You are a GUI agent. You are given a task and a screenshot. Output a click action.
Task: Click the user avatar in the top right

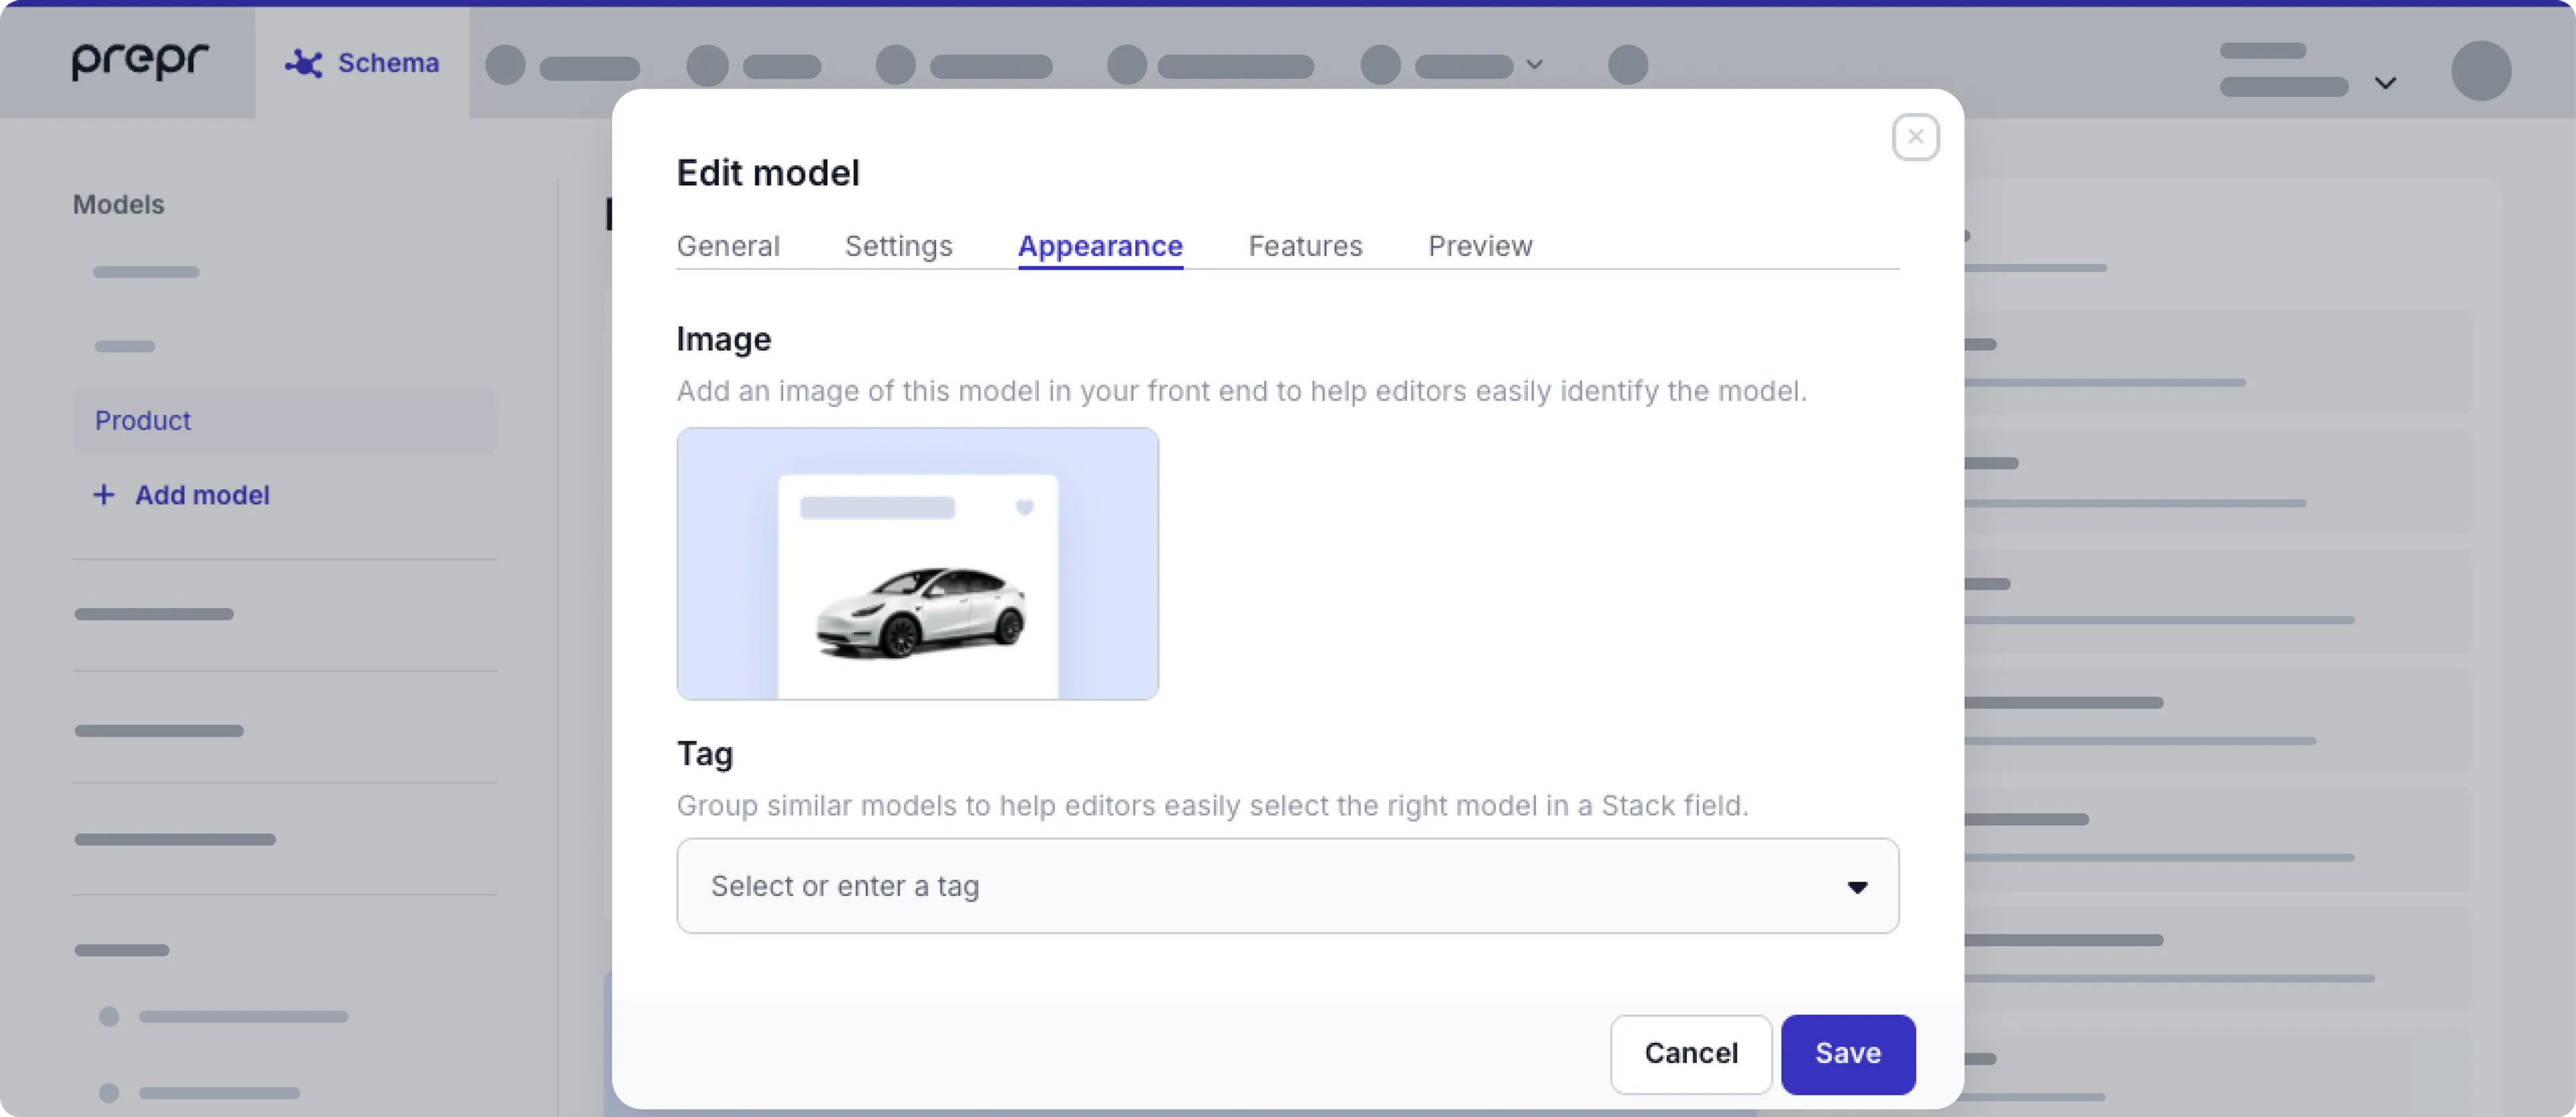2481,69
